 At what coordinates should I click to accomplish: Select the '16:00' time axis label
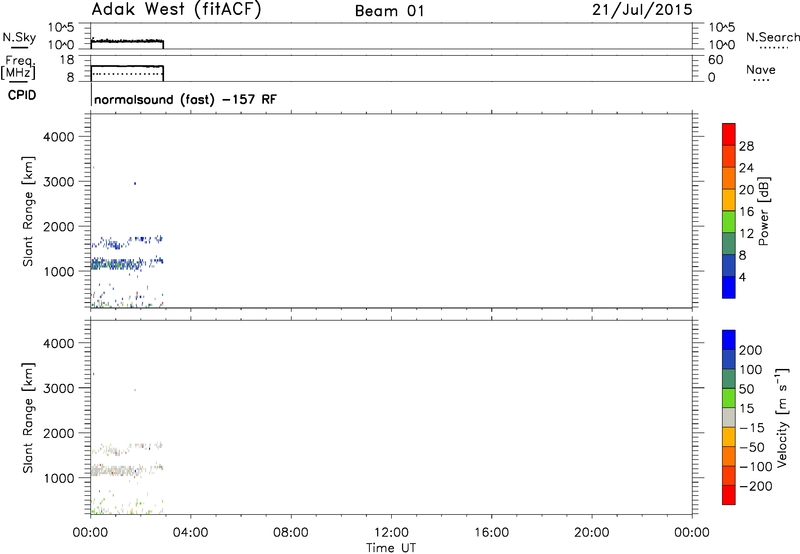click(491, 533)
